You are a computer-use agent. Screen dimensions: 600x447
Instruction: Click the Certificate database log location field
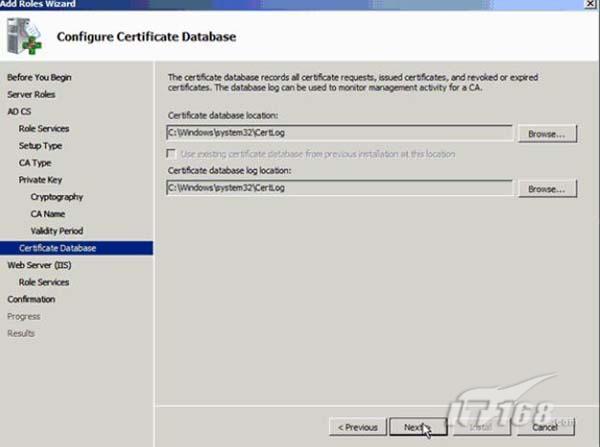coord(339,189)
